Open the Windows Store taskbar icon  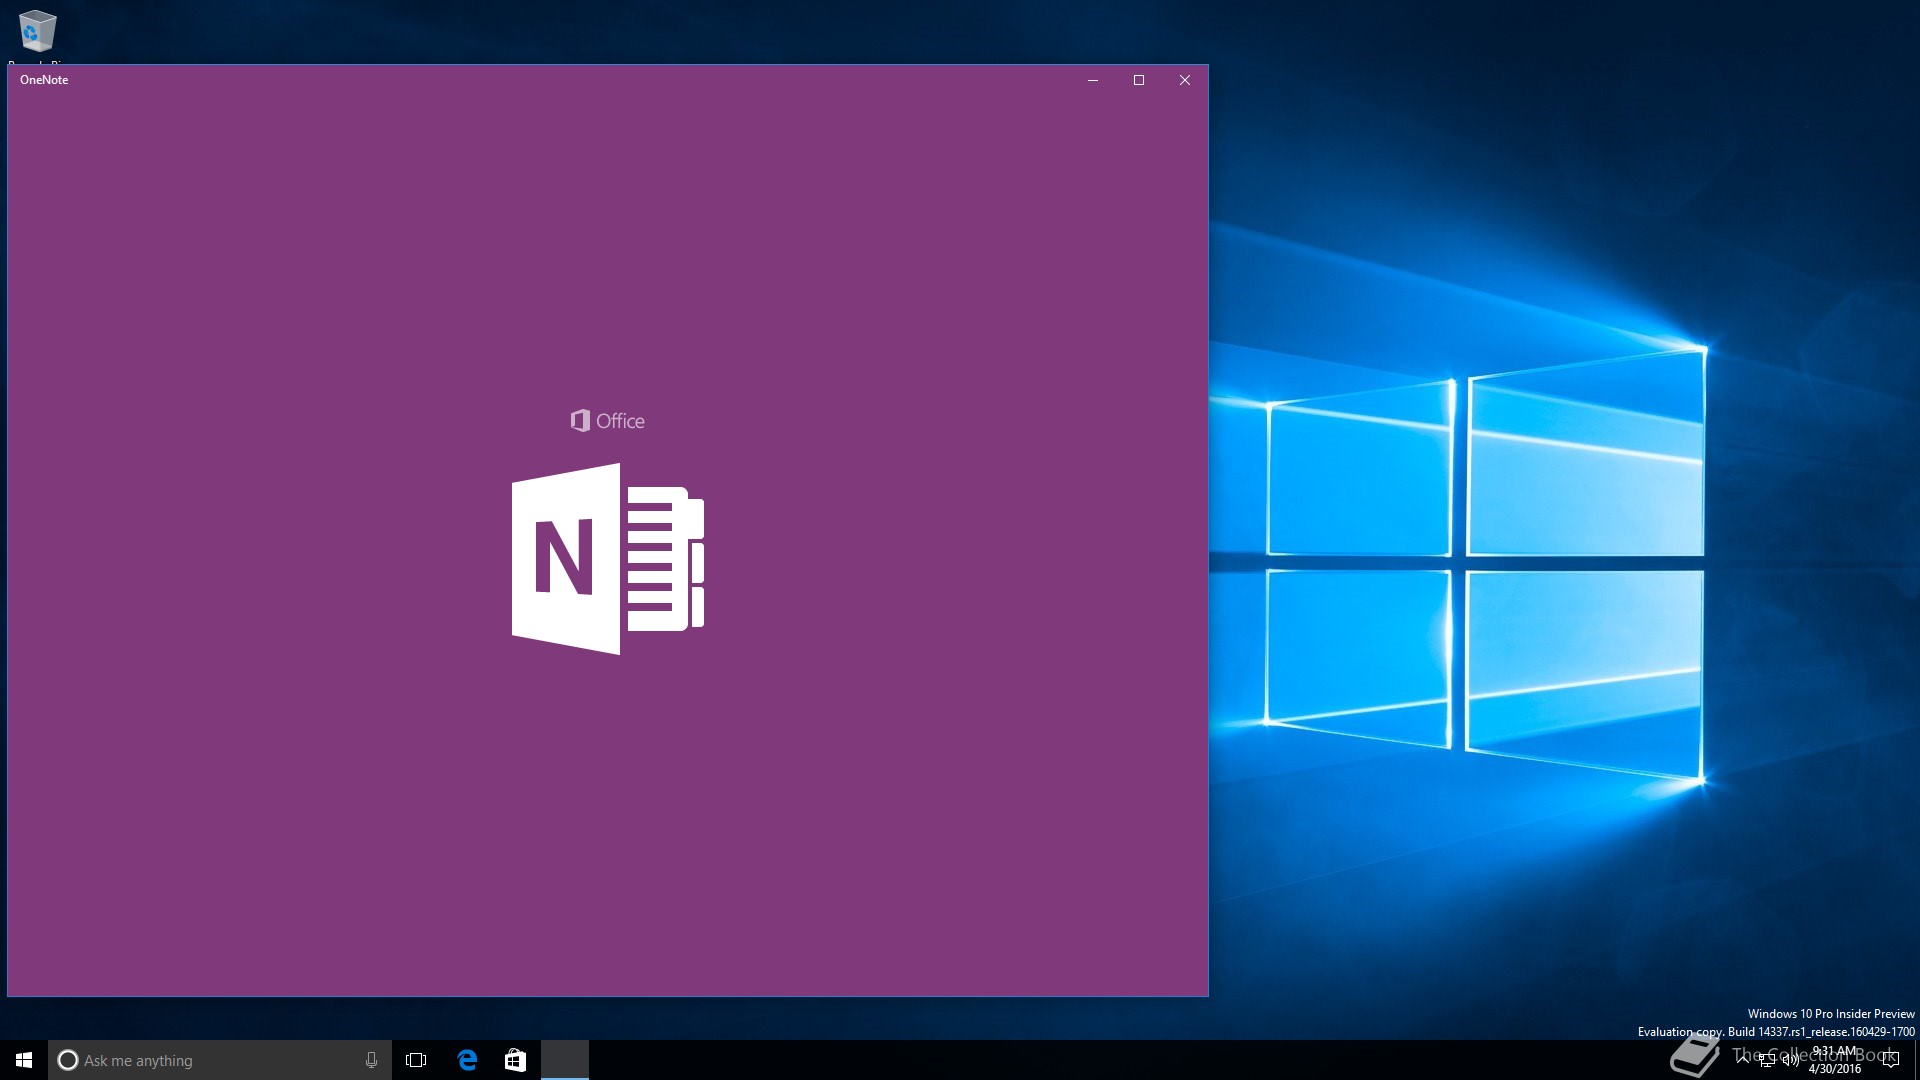(515, 1060)
